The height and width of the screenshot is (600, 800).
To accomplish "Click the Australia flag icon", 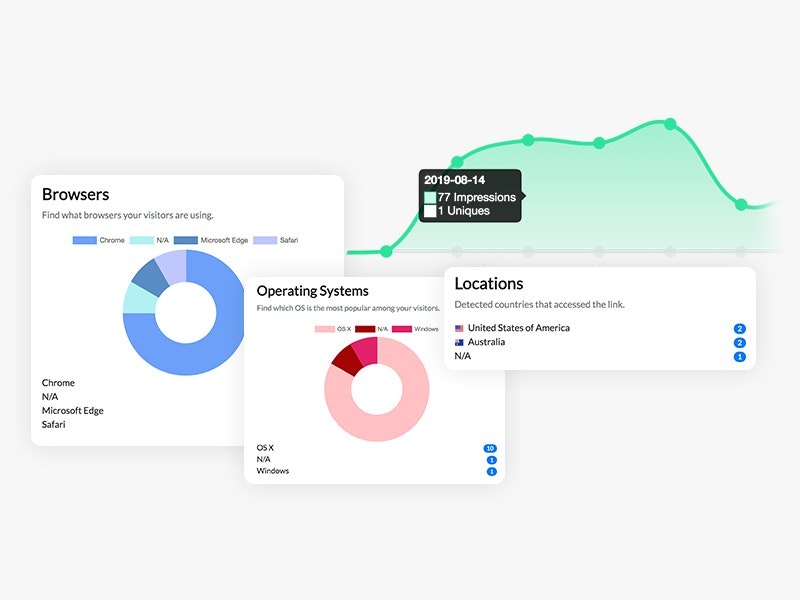I will click(459, 342).
